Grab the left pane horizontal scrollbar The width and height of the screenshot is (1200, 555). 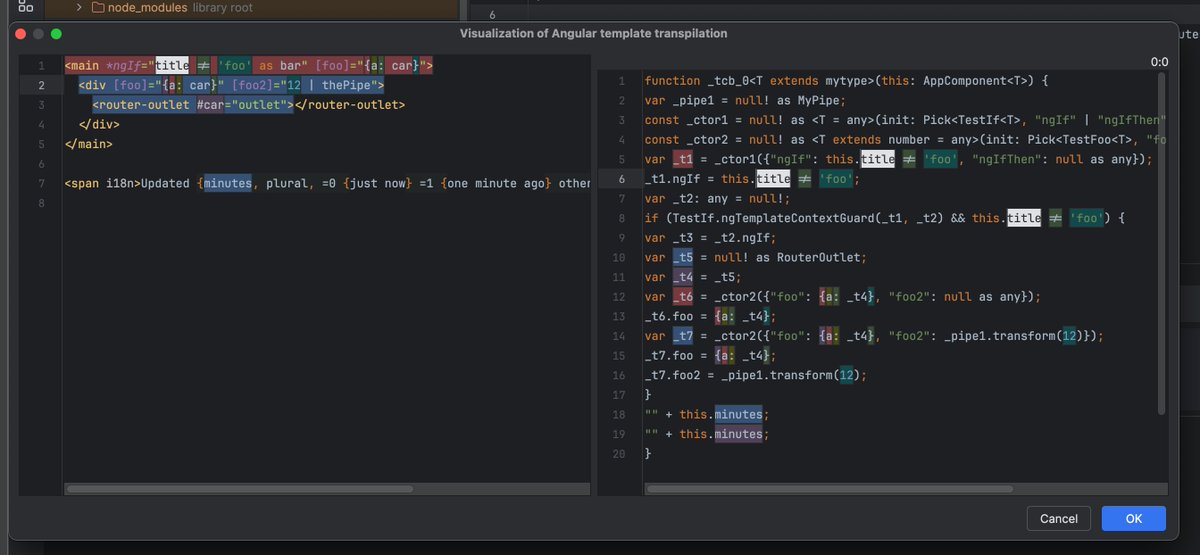point(239,489)
